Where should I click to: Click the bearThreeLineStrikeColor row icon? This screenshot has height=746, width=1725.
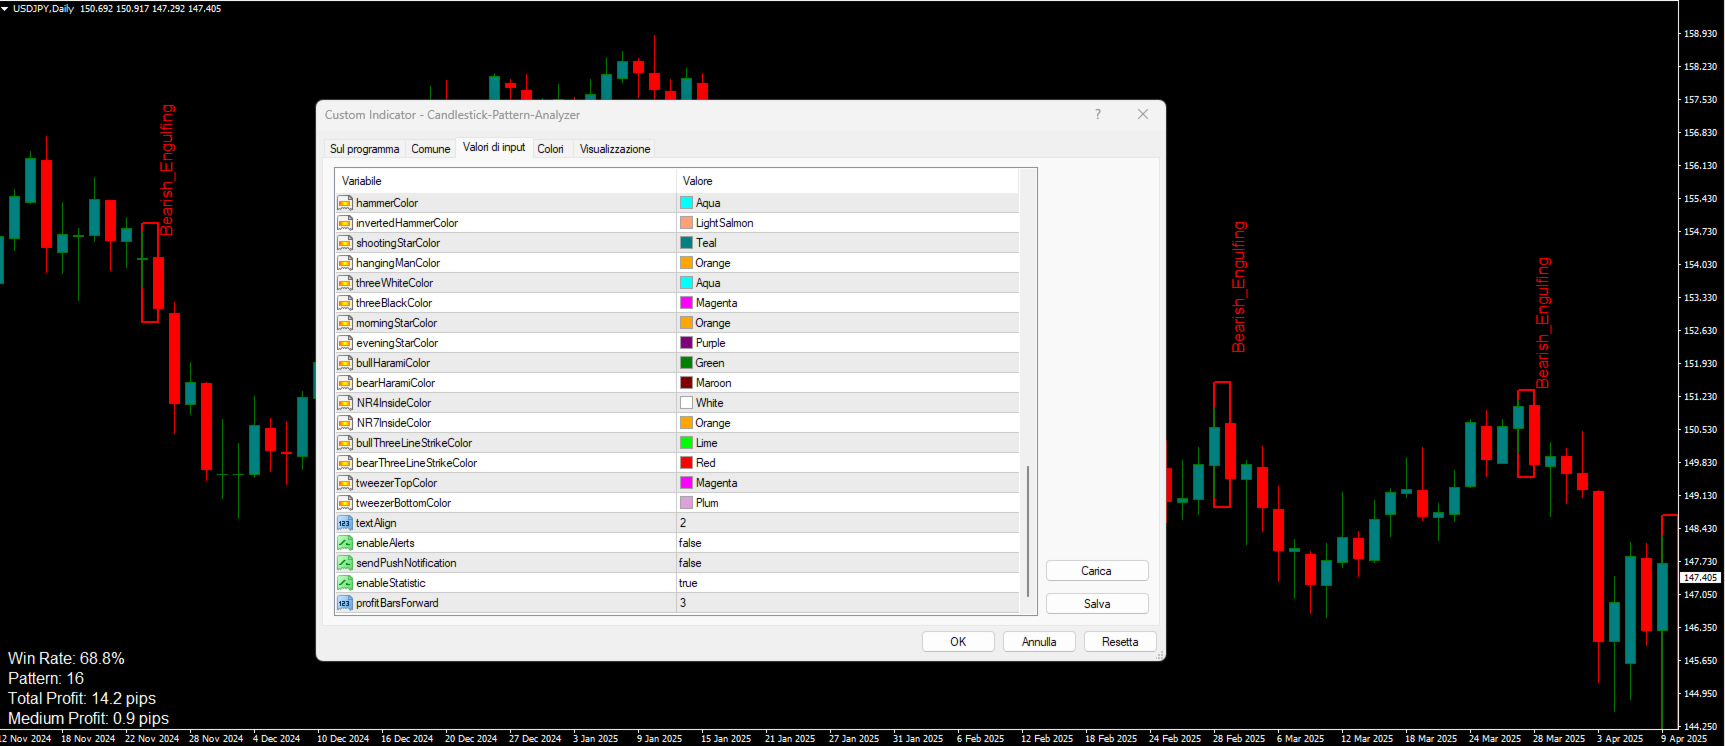coord(344,463)
